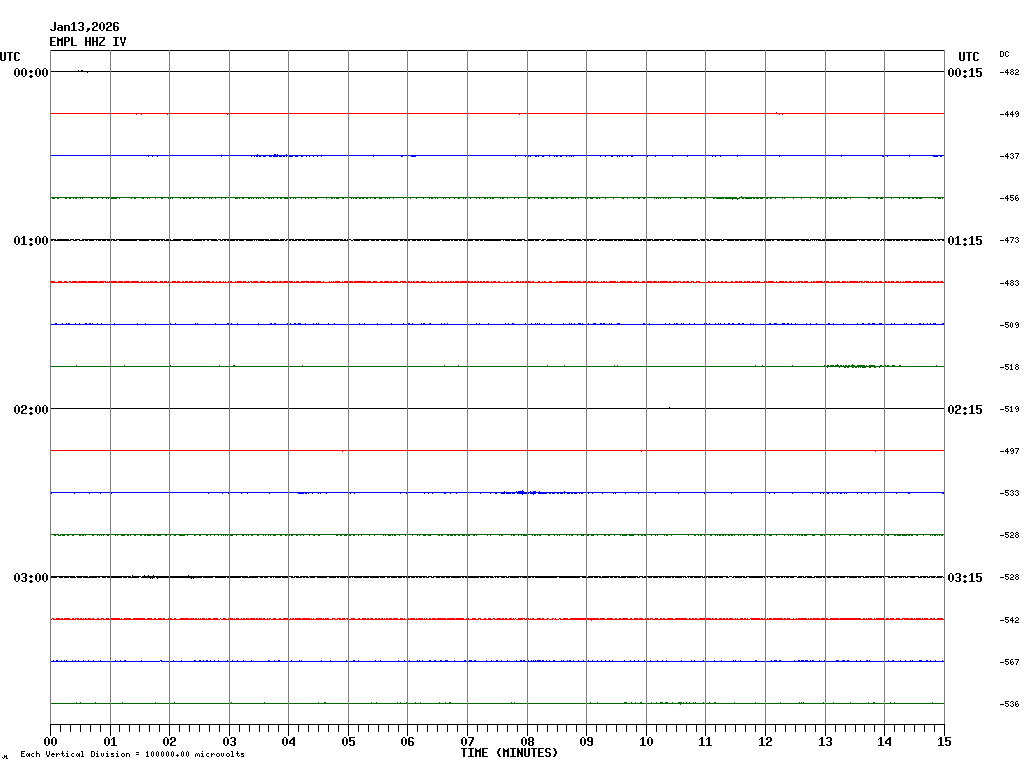Screen dimensions: 1024x768
Task: Click minute 00 on the time axis
Action: 50,742
